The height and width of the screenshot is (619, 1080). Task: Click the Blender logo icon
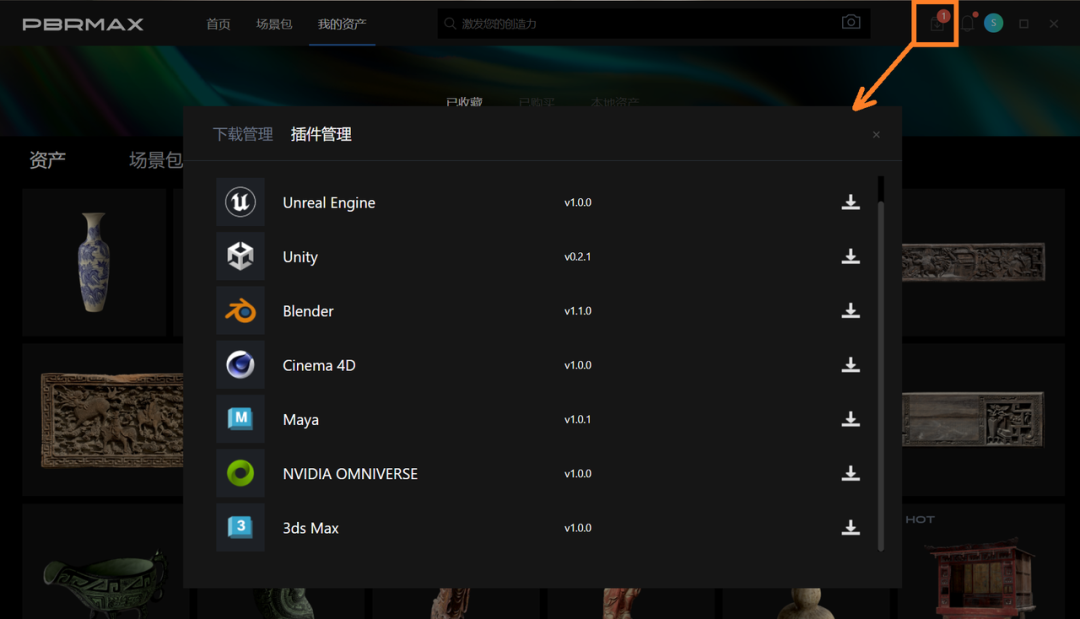tap(240, 311)
